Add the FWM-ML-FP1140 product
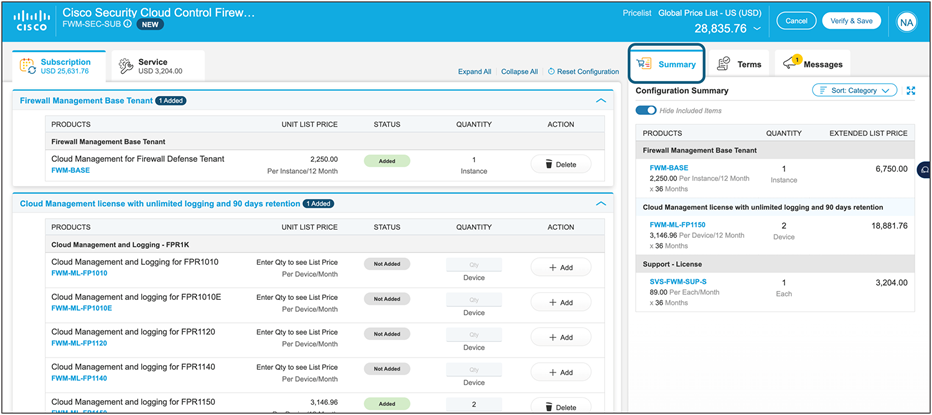The width and height of the screenshot is (932, 415). click(561, 372)
